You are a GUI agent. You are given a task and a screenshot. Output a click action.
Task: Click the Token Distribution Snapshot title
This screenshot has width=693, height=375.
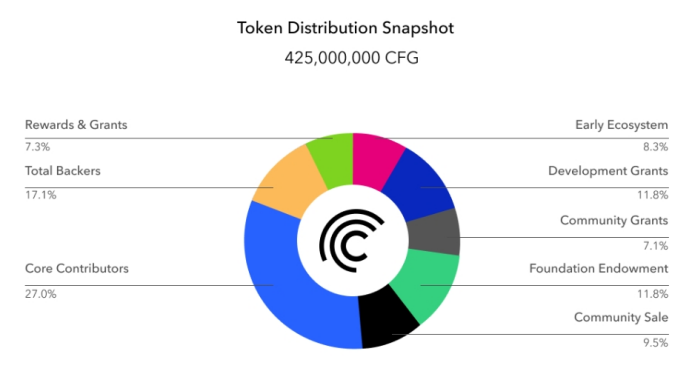345,28
